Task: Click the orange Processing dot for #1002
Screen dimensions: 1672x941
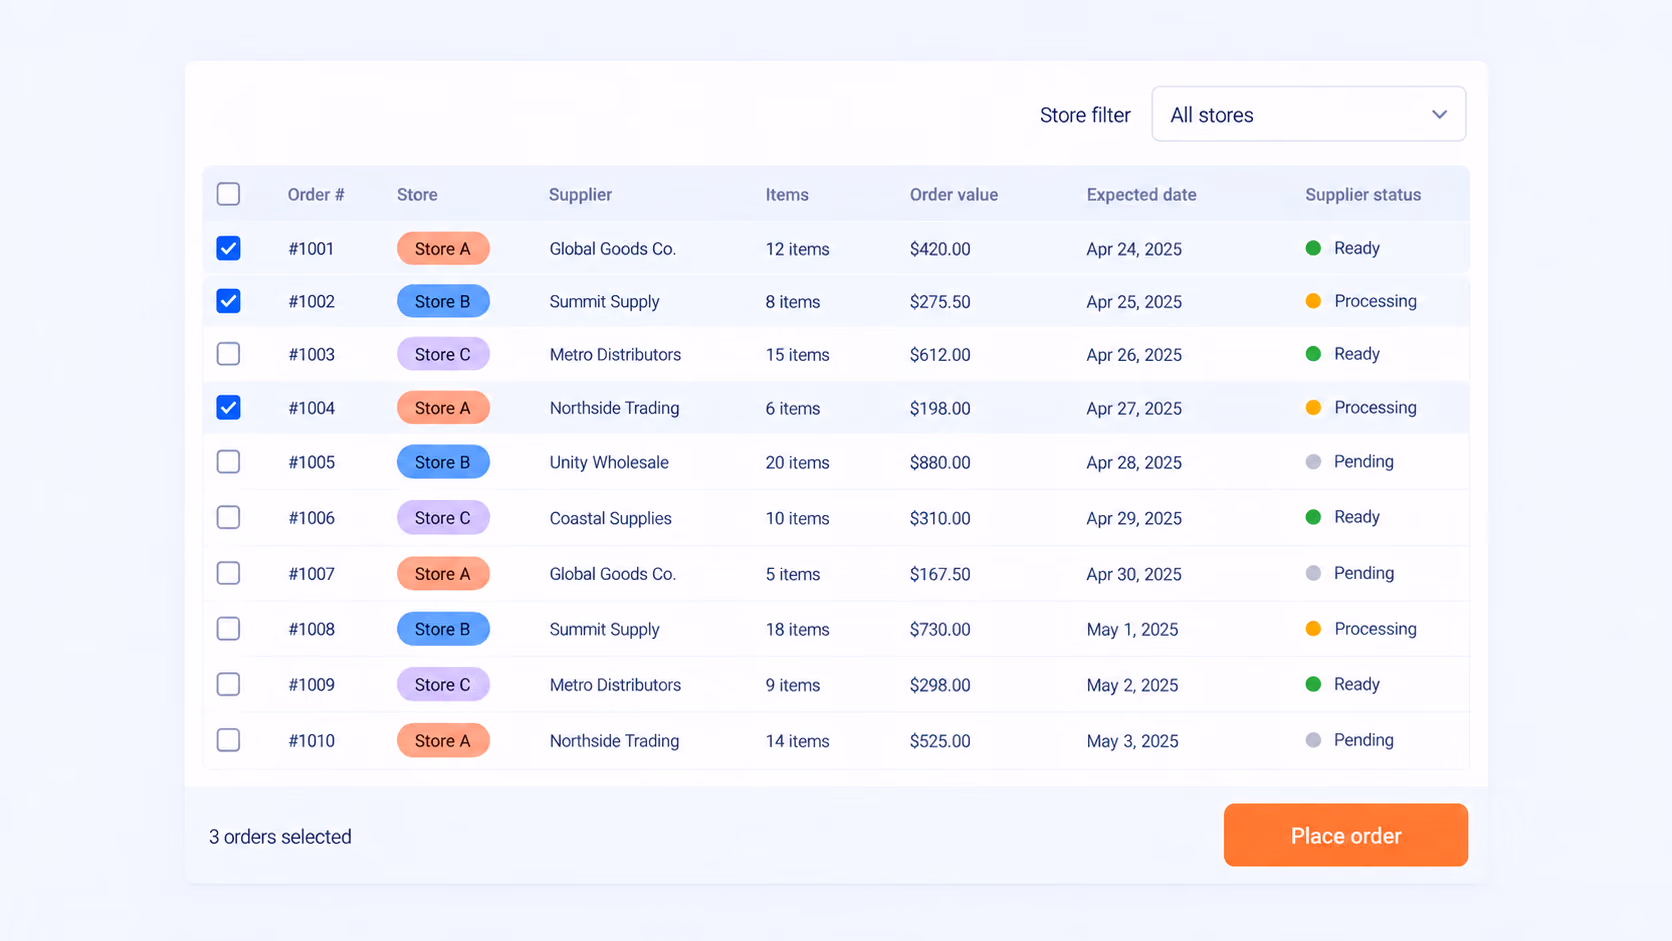Action: click(1313, 301)
